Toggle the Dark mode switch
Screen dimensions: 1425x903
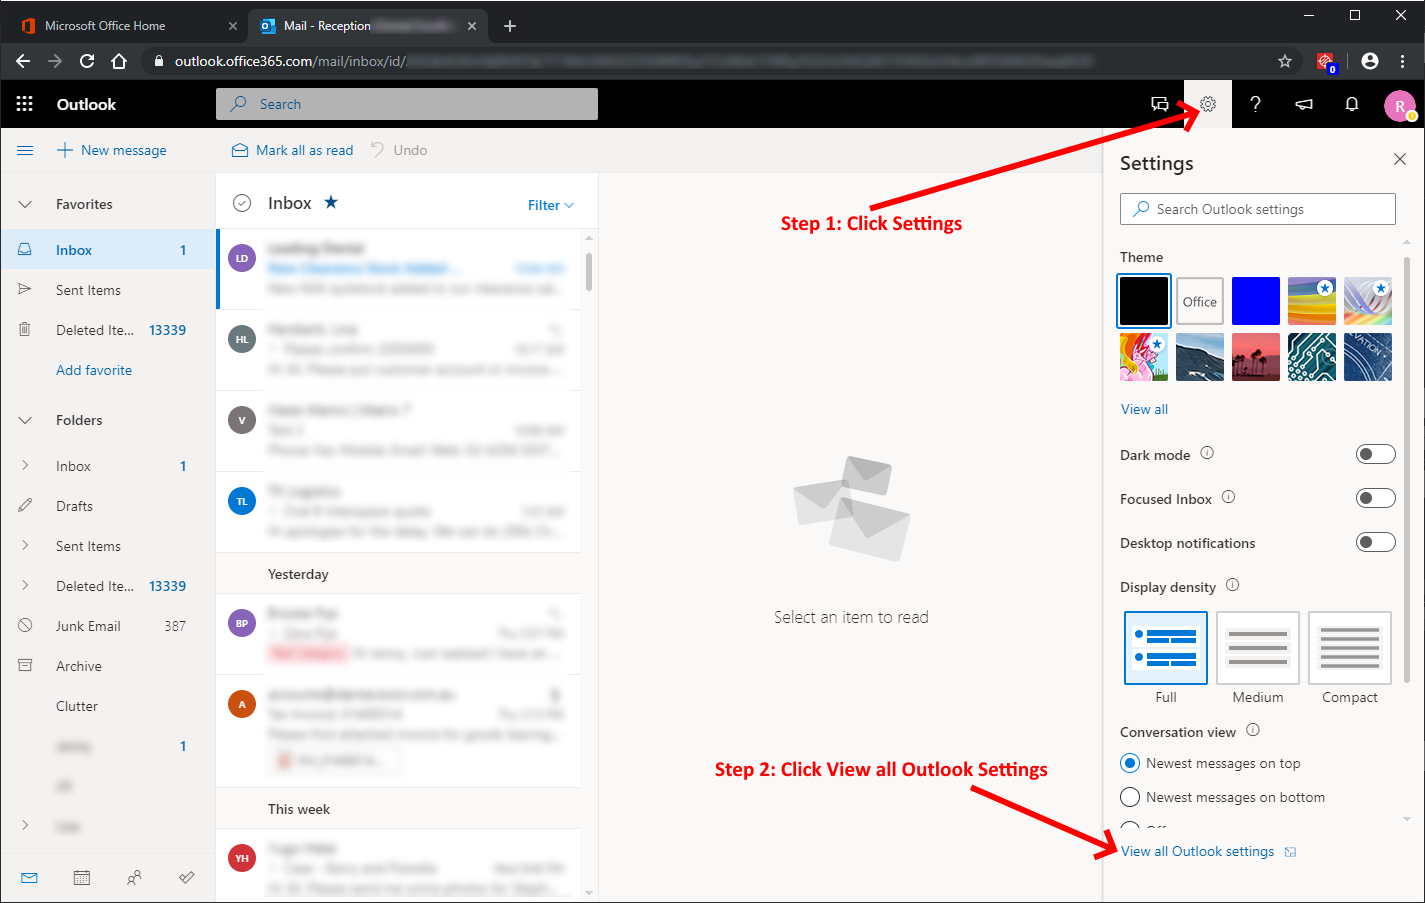(x=1375, y=454)
